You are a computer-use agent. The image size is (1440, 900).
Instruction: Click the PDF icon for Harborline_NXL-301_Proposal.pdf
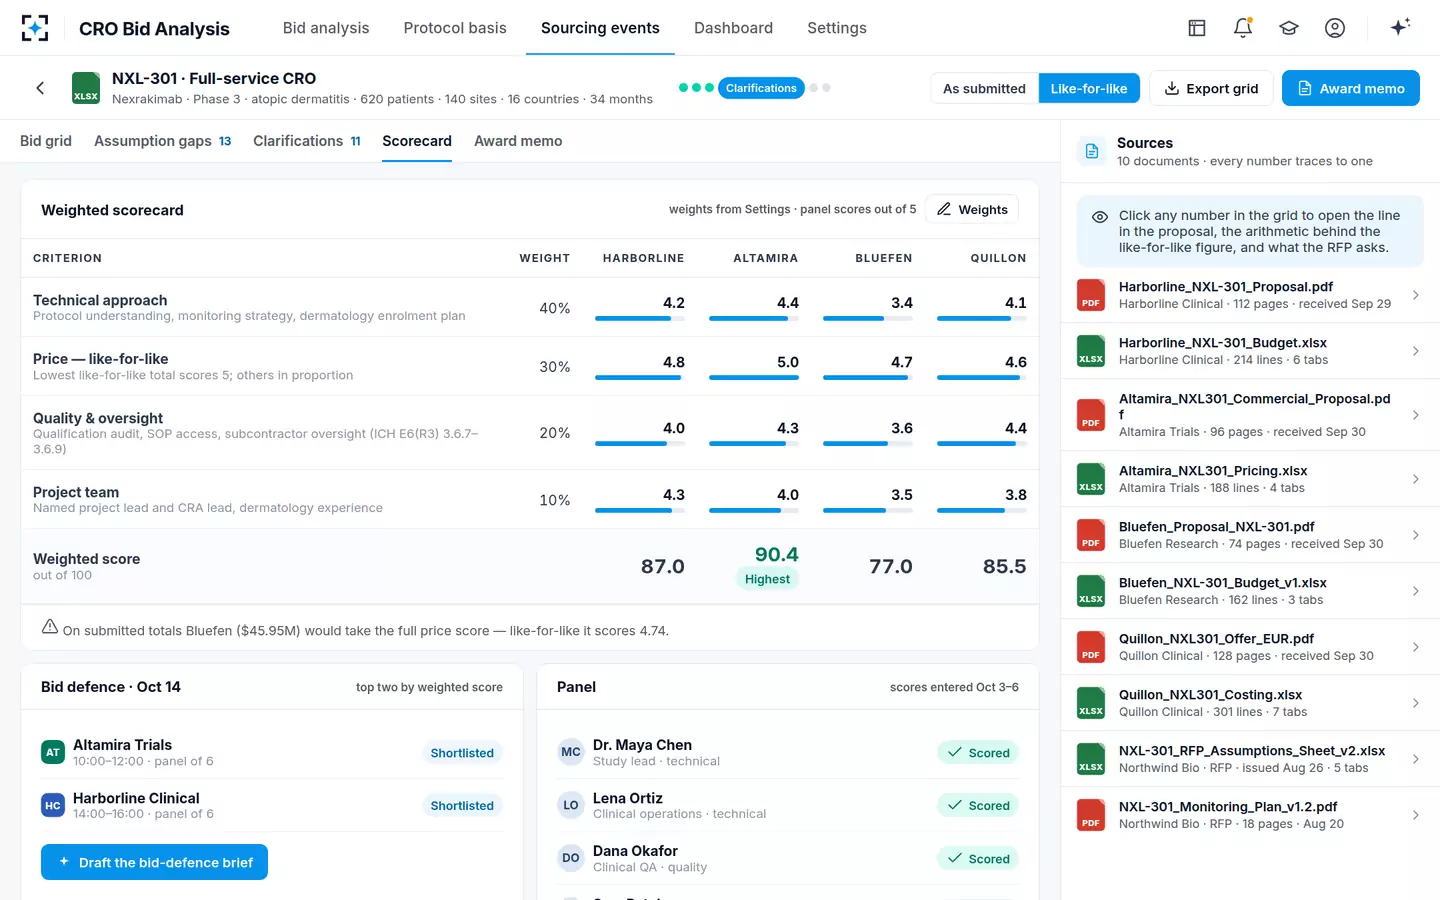click(1091, 295)
